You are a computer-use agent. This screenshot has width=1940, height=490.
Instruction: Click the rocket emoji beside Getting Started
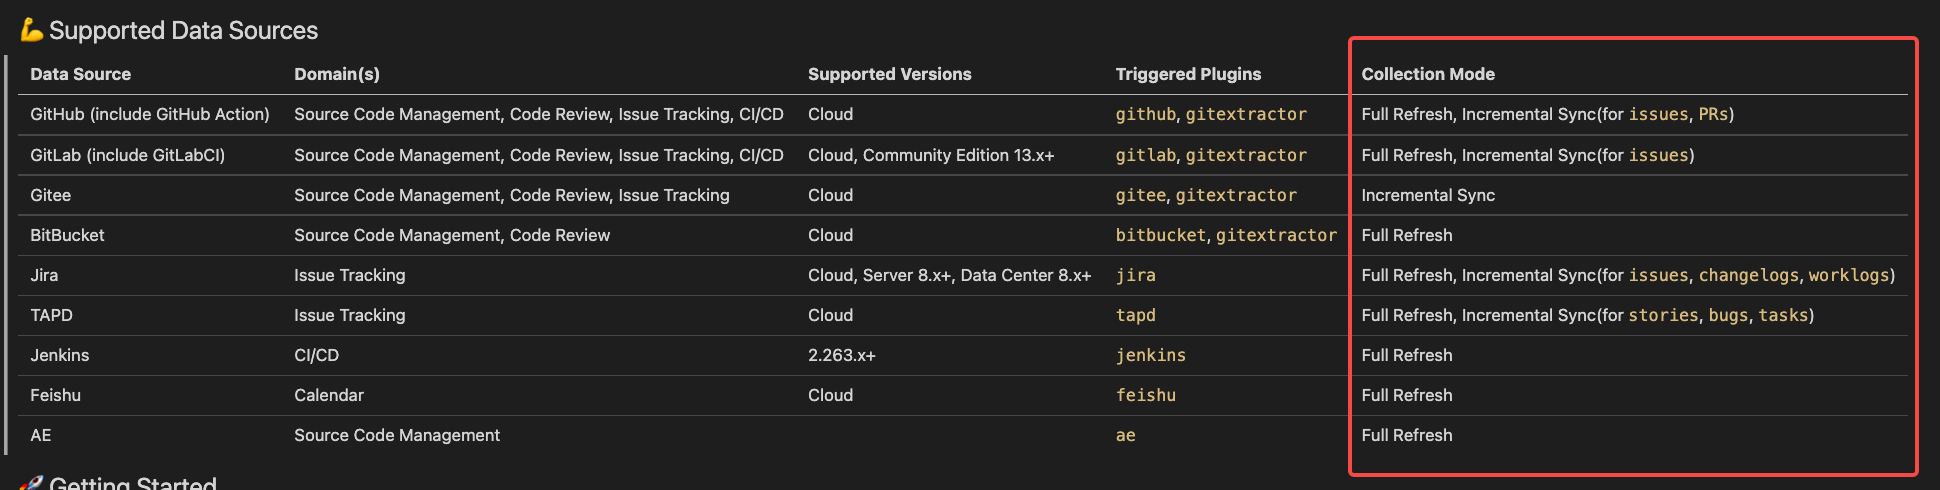(x=31, y=483)
